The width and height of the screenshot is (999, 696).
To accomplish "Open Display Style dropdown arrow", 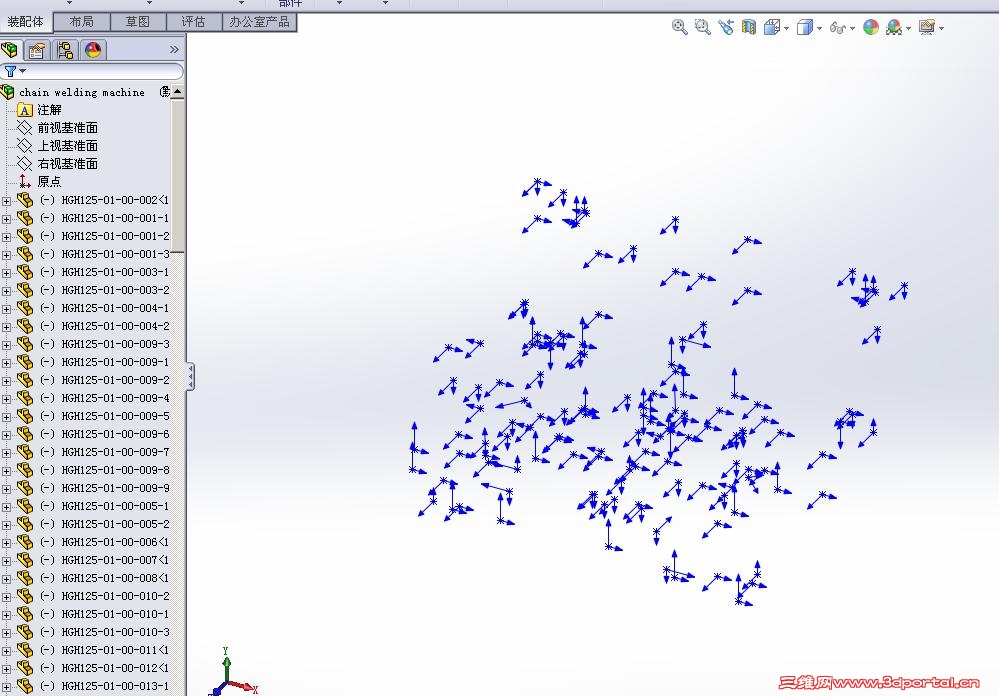I will point(819,28).
